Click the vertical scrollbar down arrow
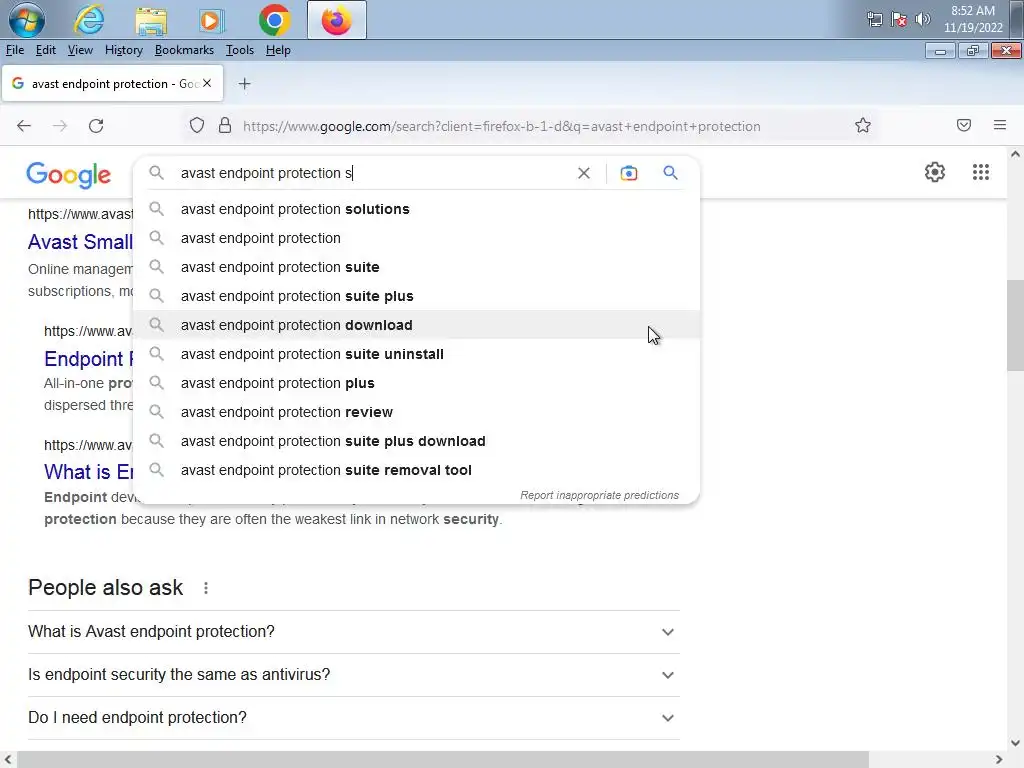Screen dimensions: 1024x768 pyautogui.click(x=1015, y=743)
